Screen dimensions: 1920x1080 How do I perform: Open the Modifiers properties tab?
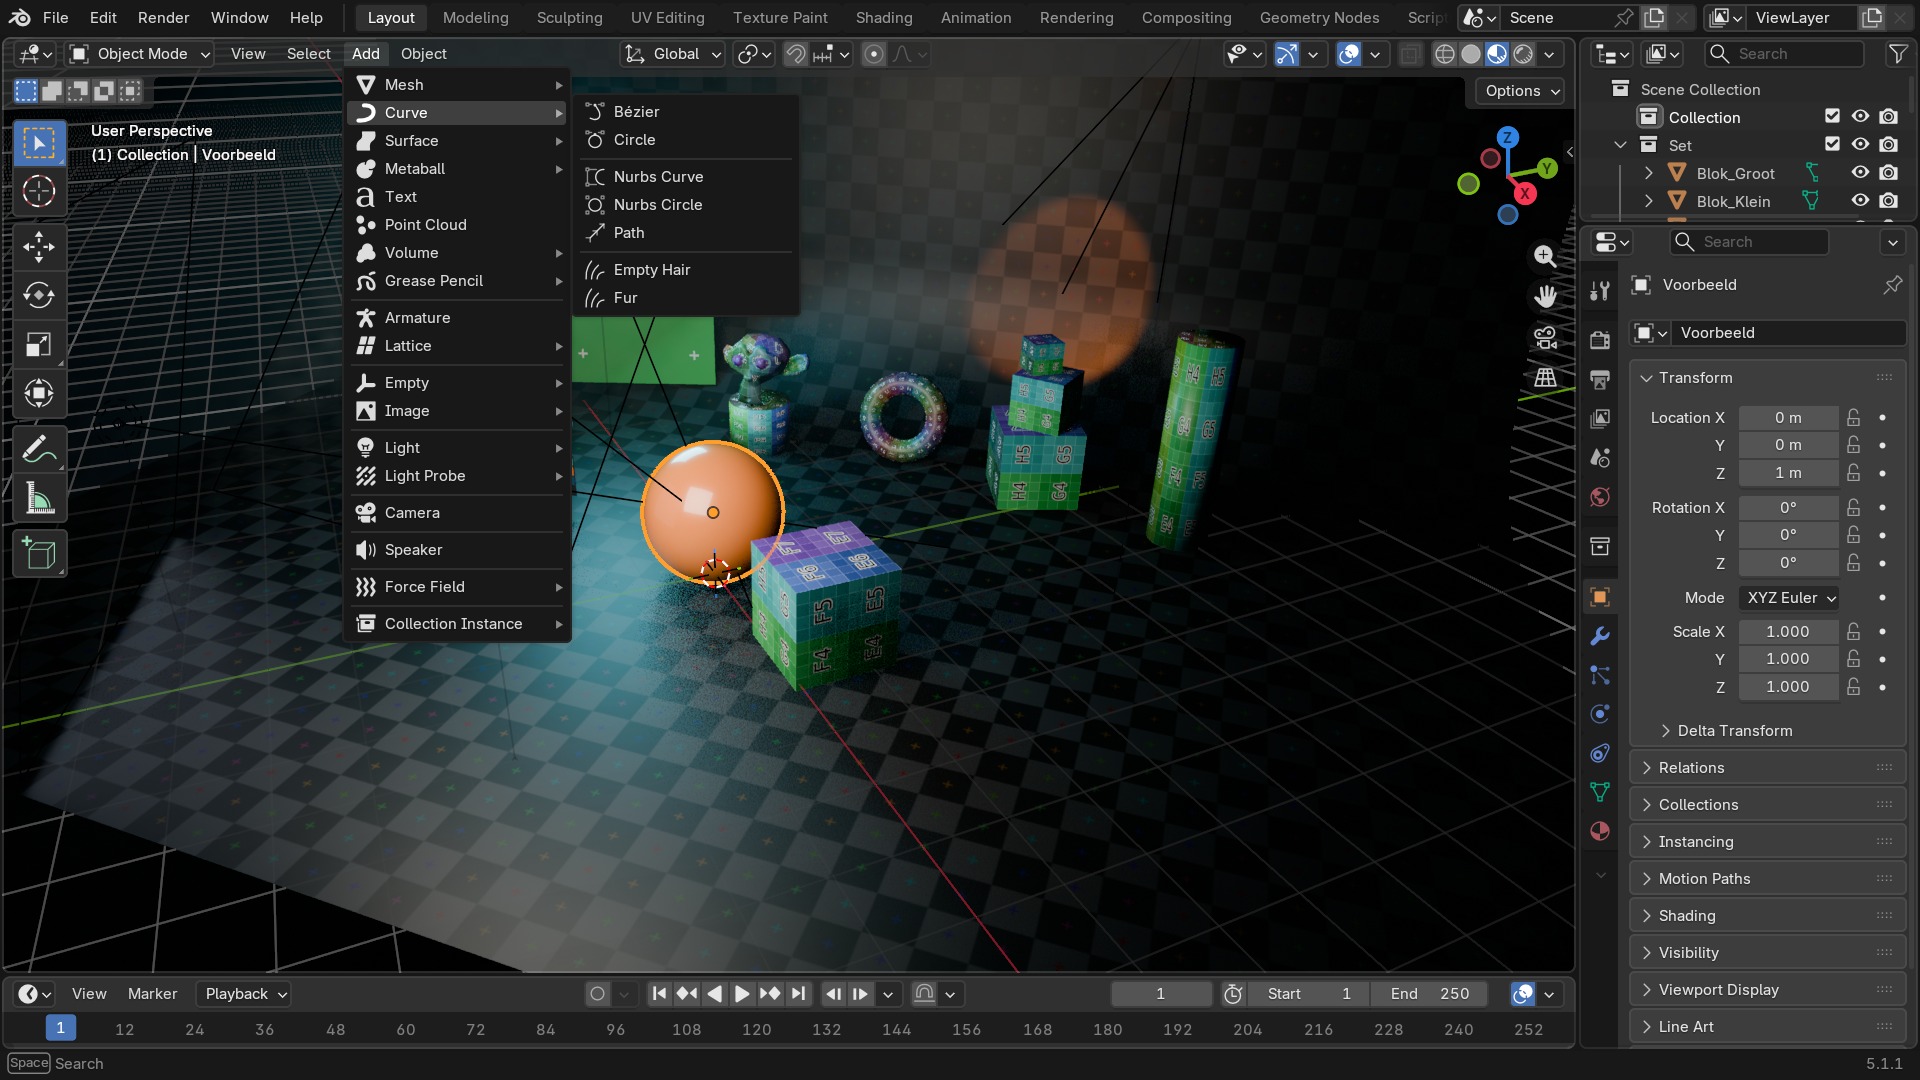pyautogui.click(x=1600, y=636)
